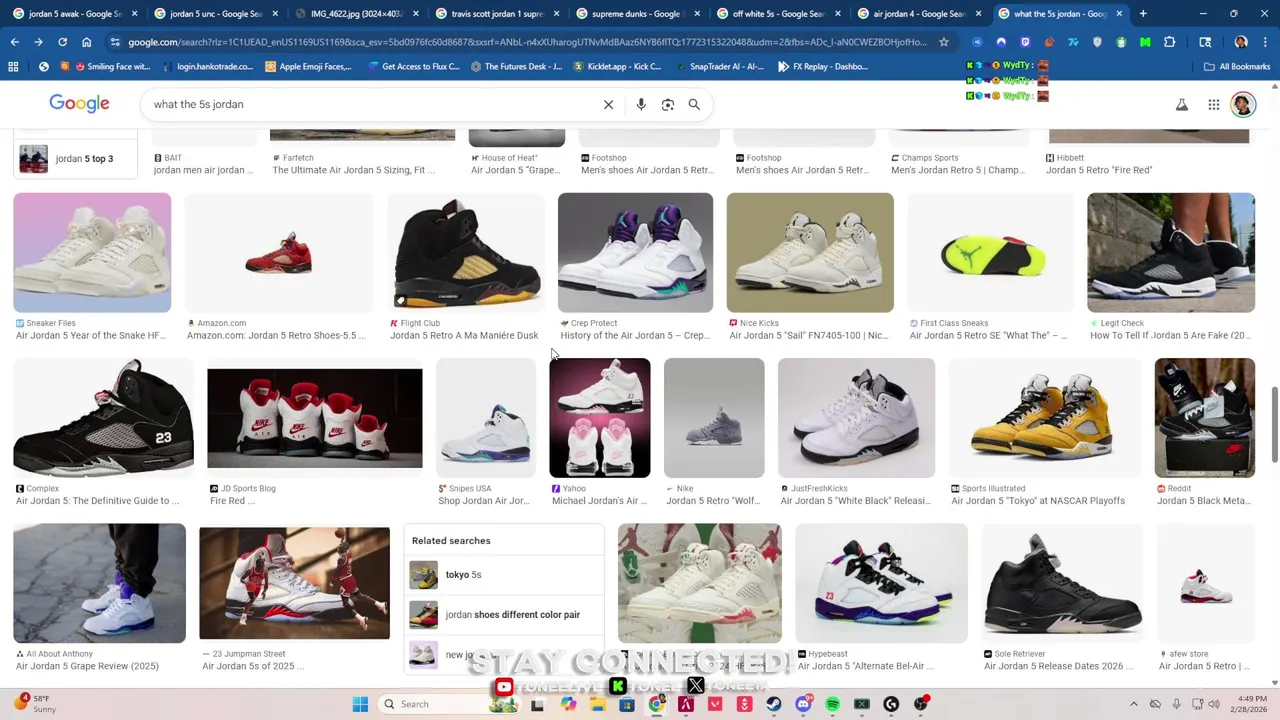
Task: Open the First Class Sneaks 'What The' image
Action: [991, 253]
